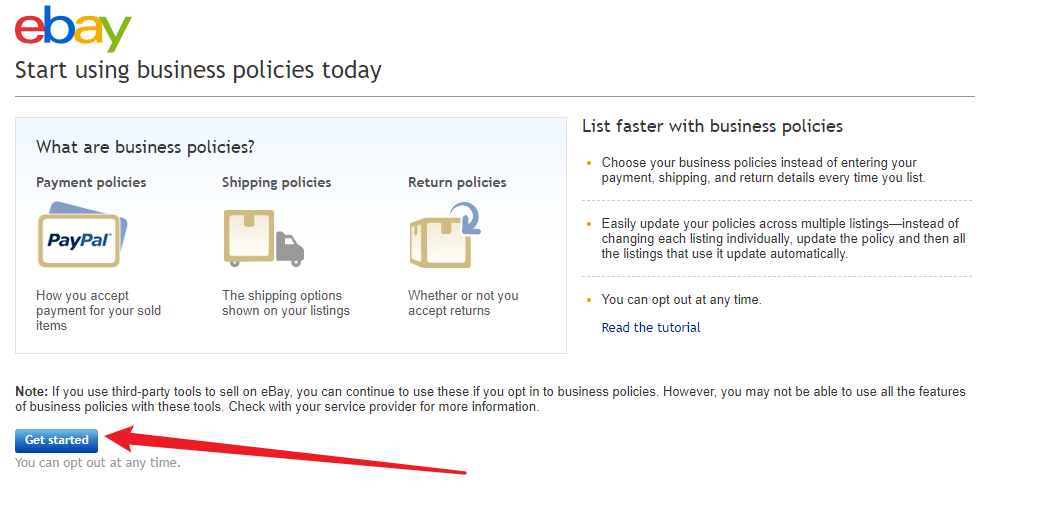Click the What are business policies heading
Screen dimensions: 1061x505
145,147
